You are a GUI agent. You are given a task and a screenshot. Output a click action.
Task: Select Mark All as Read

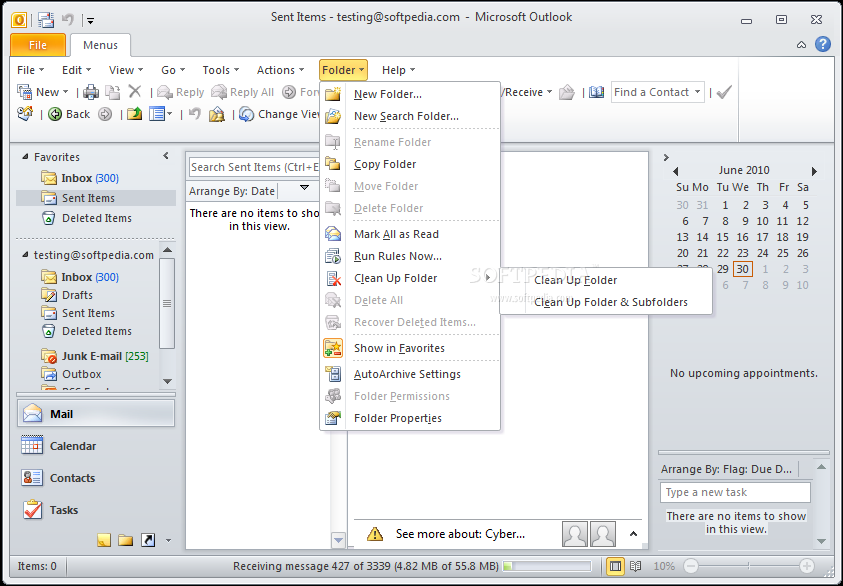coord(410,234)
